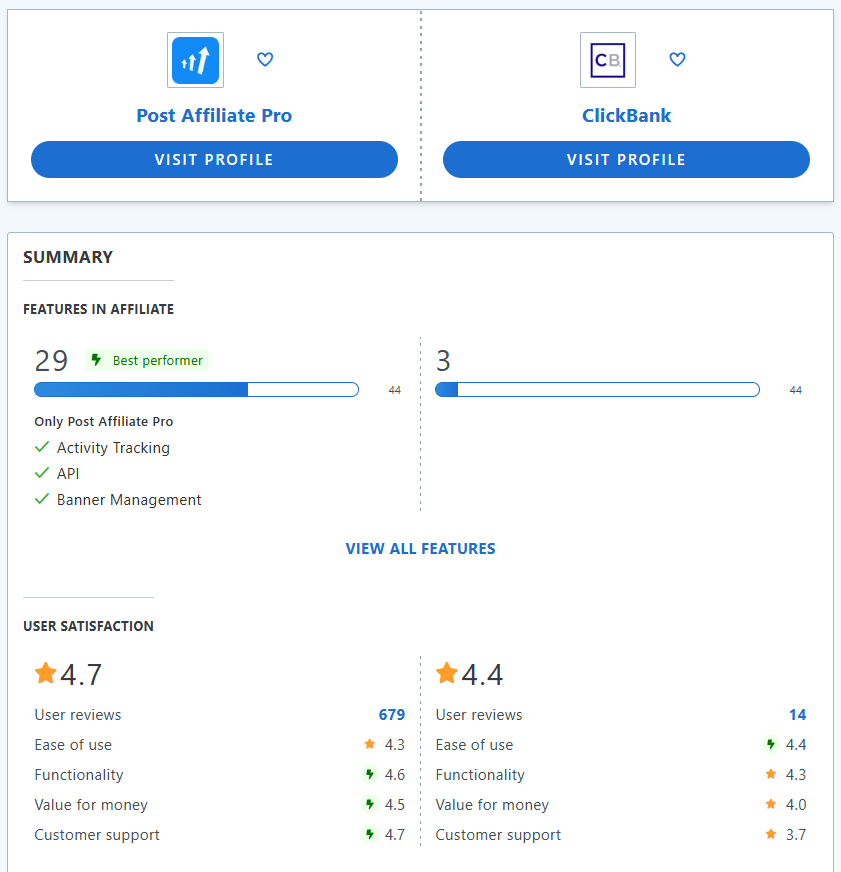Viewport: 841px width, 872px height.
Task: Visit the ClickBank profile
Action: tap(626, 159)
